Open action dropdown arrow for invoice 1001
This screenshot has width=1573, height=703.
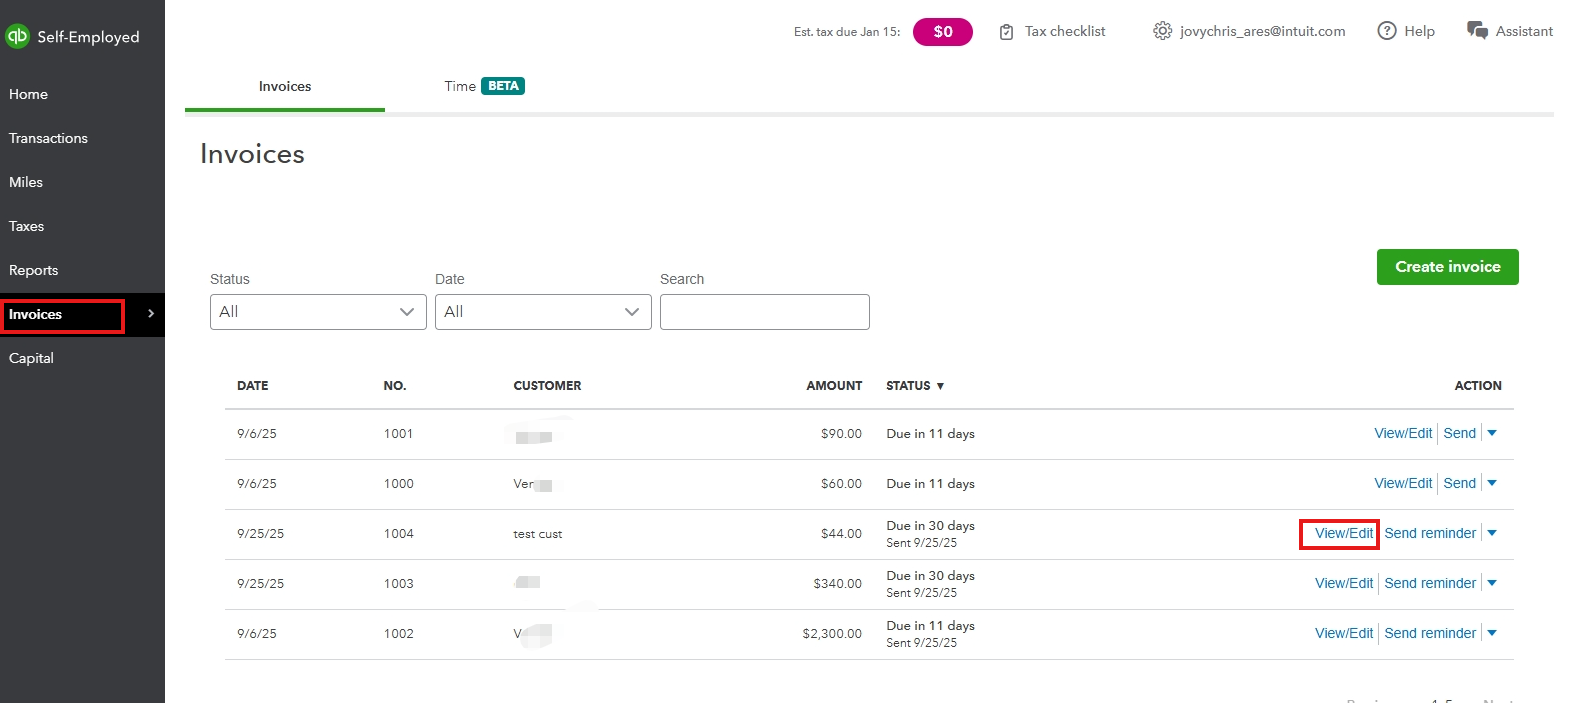(1492, 433)
